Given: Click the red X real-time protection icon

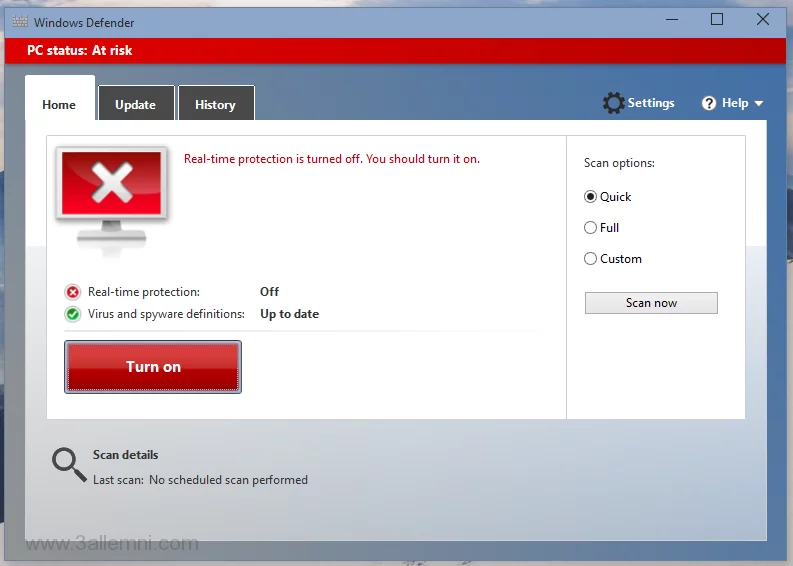Looking at the screenshot, I should [x=73, y=292].
